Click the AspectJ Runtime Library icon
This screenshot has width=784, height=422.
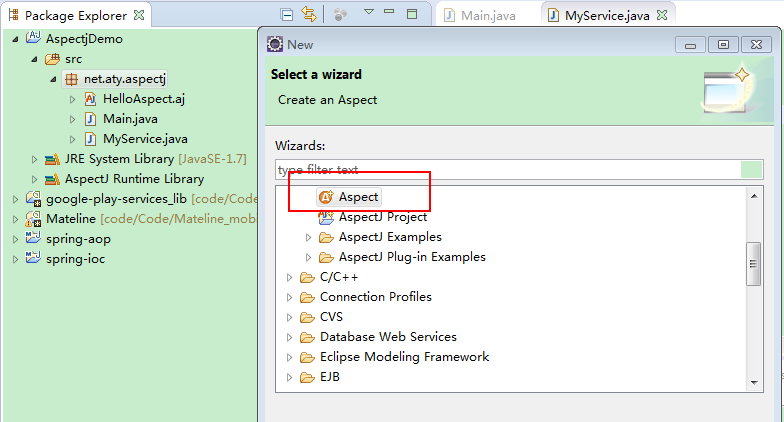click(x=52, y=180)
